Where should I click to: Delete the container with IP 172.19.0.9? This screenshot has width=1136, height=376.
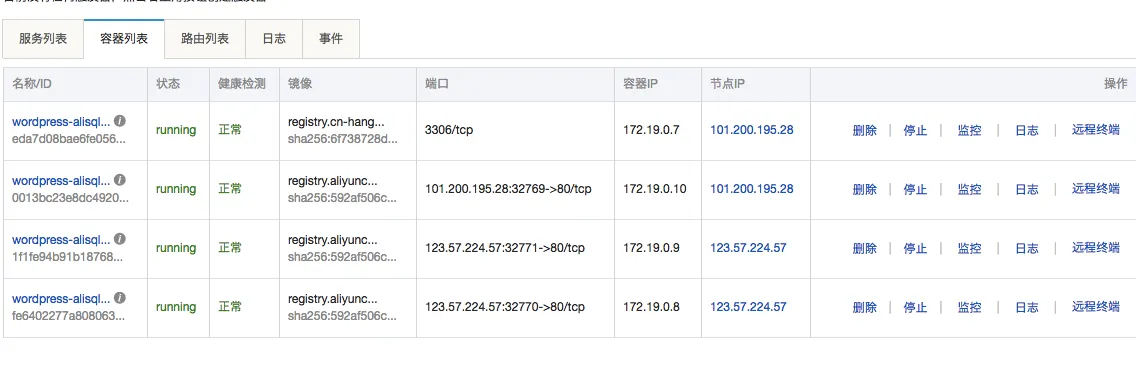point(865,248)
